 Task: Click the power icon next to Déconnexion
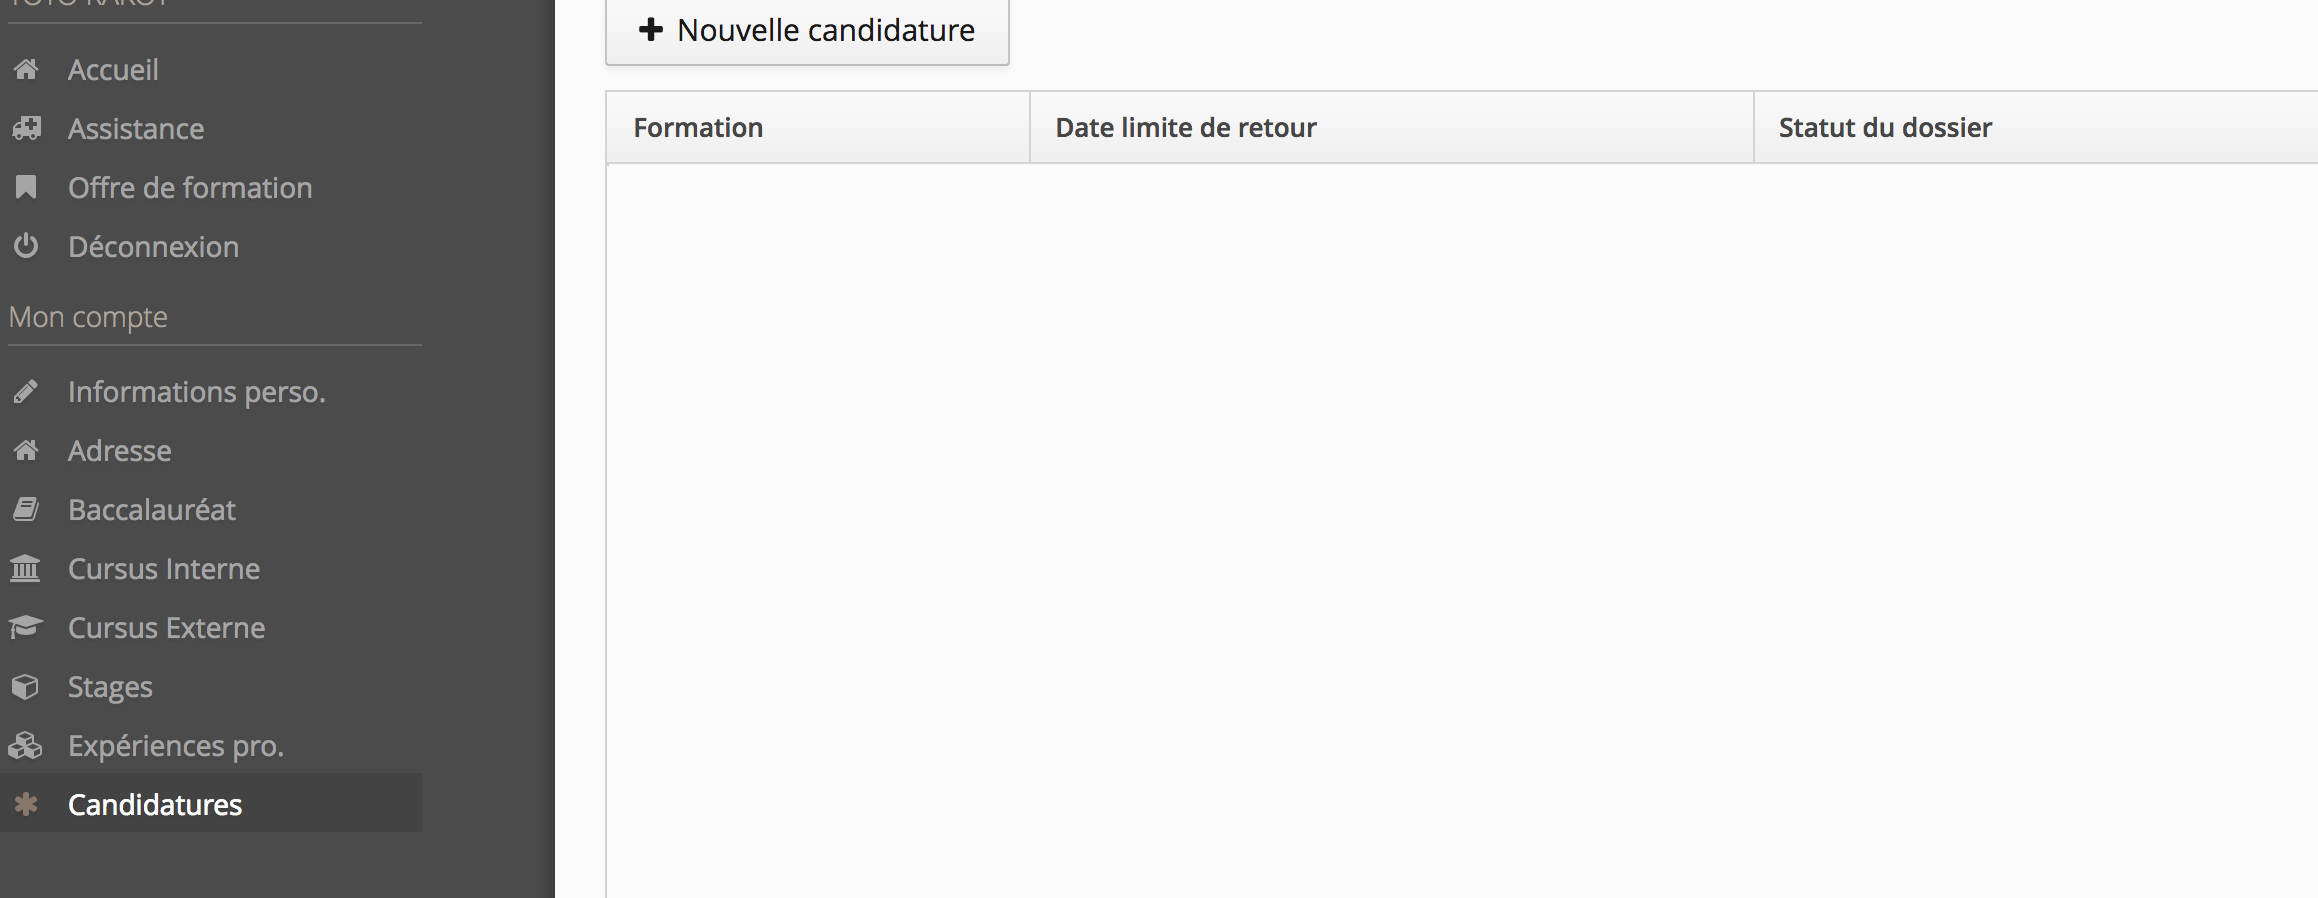[x=26, y=246]
